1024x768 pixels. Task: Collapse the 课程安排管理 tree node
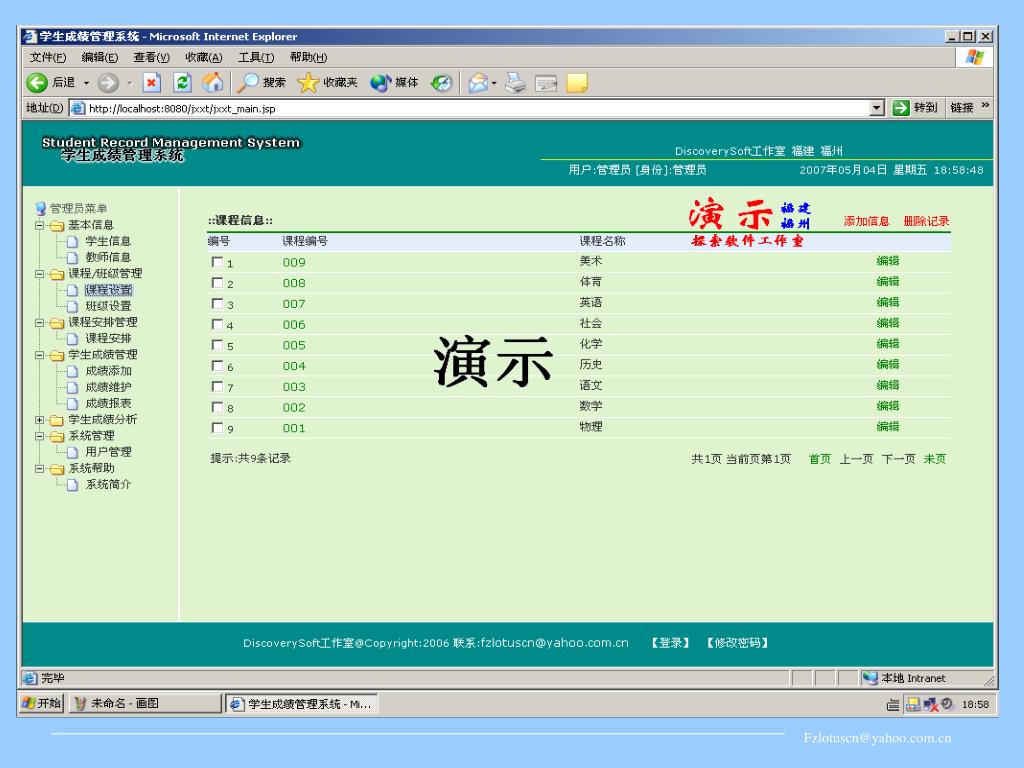pyautogui.click(x=40, y=323)
